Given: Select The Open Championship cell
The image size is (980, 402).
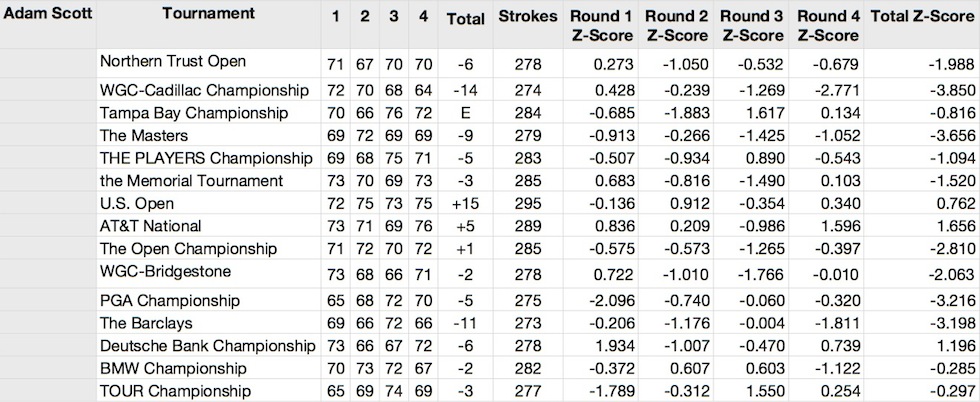Looking at the screenshot, I should [188, 248].
